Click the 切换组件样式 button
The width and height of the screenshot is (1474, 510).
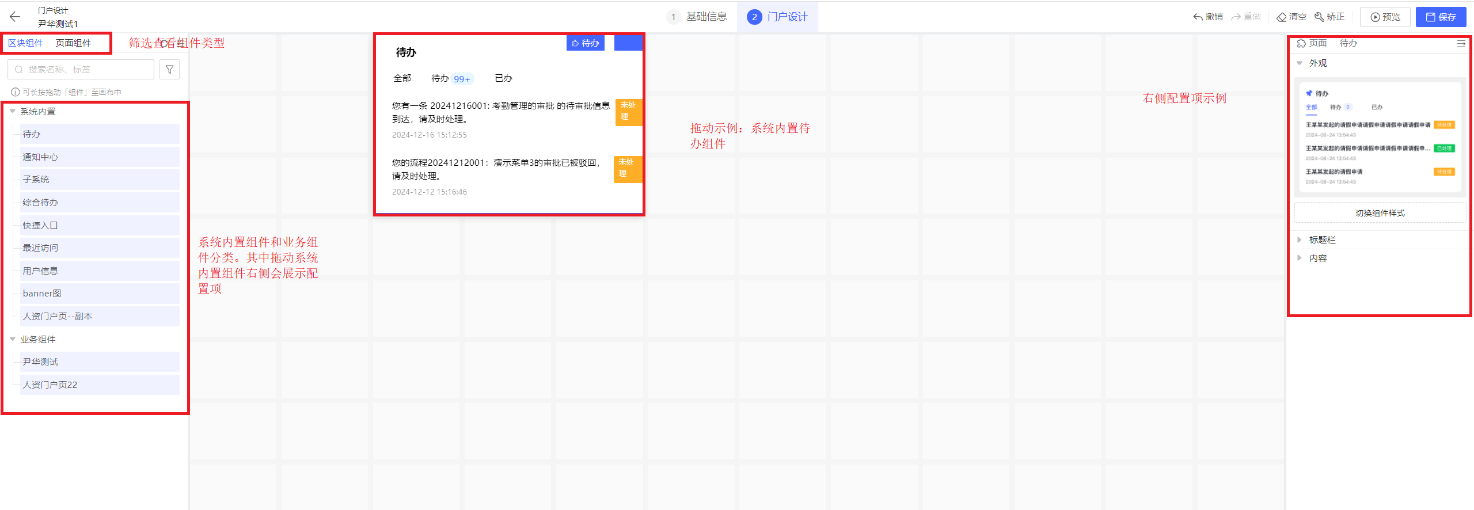click(x=1380, y=213)
